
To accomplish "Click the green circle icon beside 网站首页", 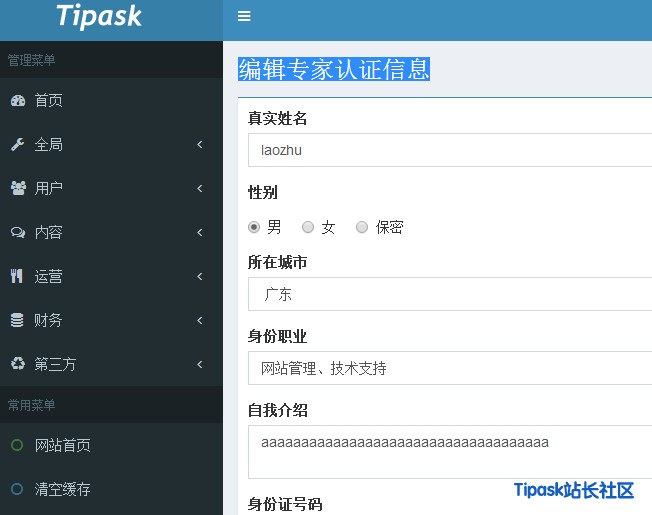I will 17,445.
